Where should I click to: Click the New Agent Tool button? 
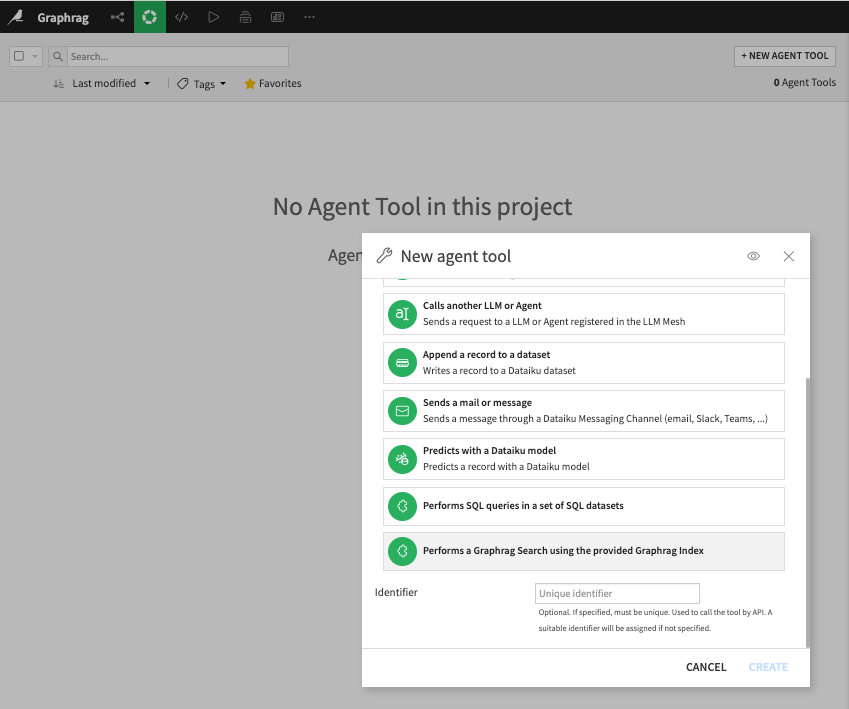point(785,56)
